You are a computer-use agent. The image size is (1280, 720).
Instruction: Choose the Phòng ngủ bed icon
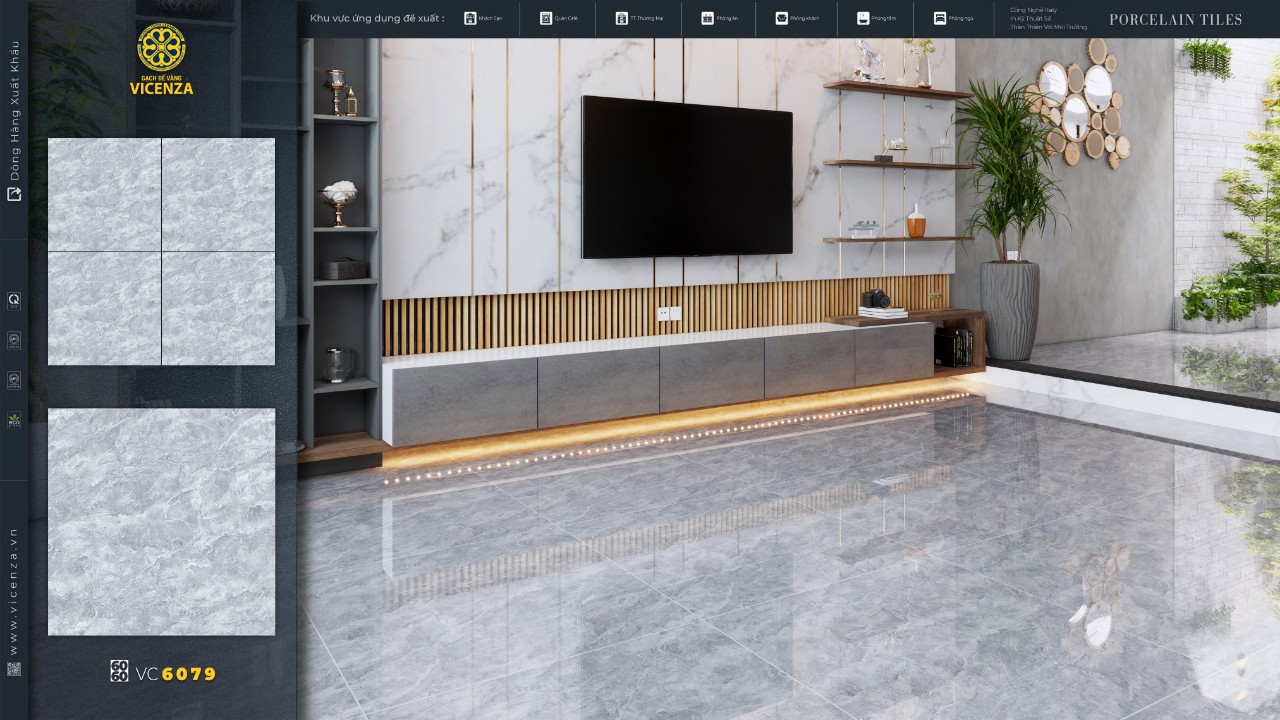tap(940, 18)
